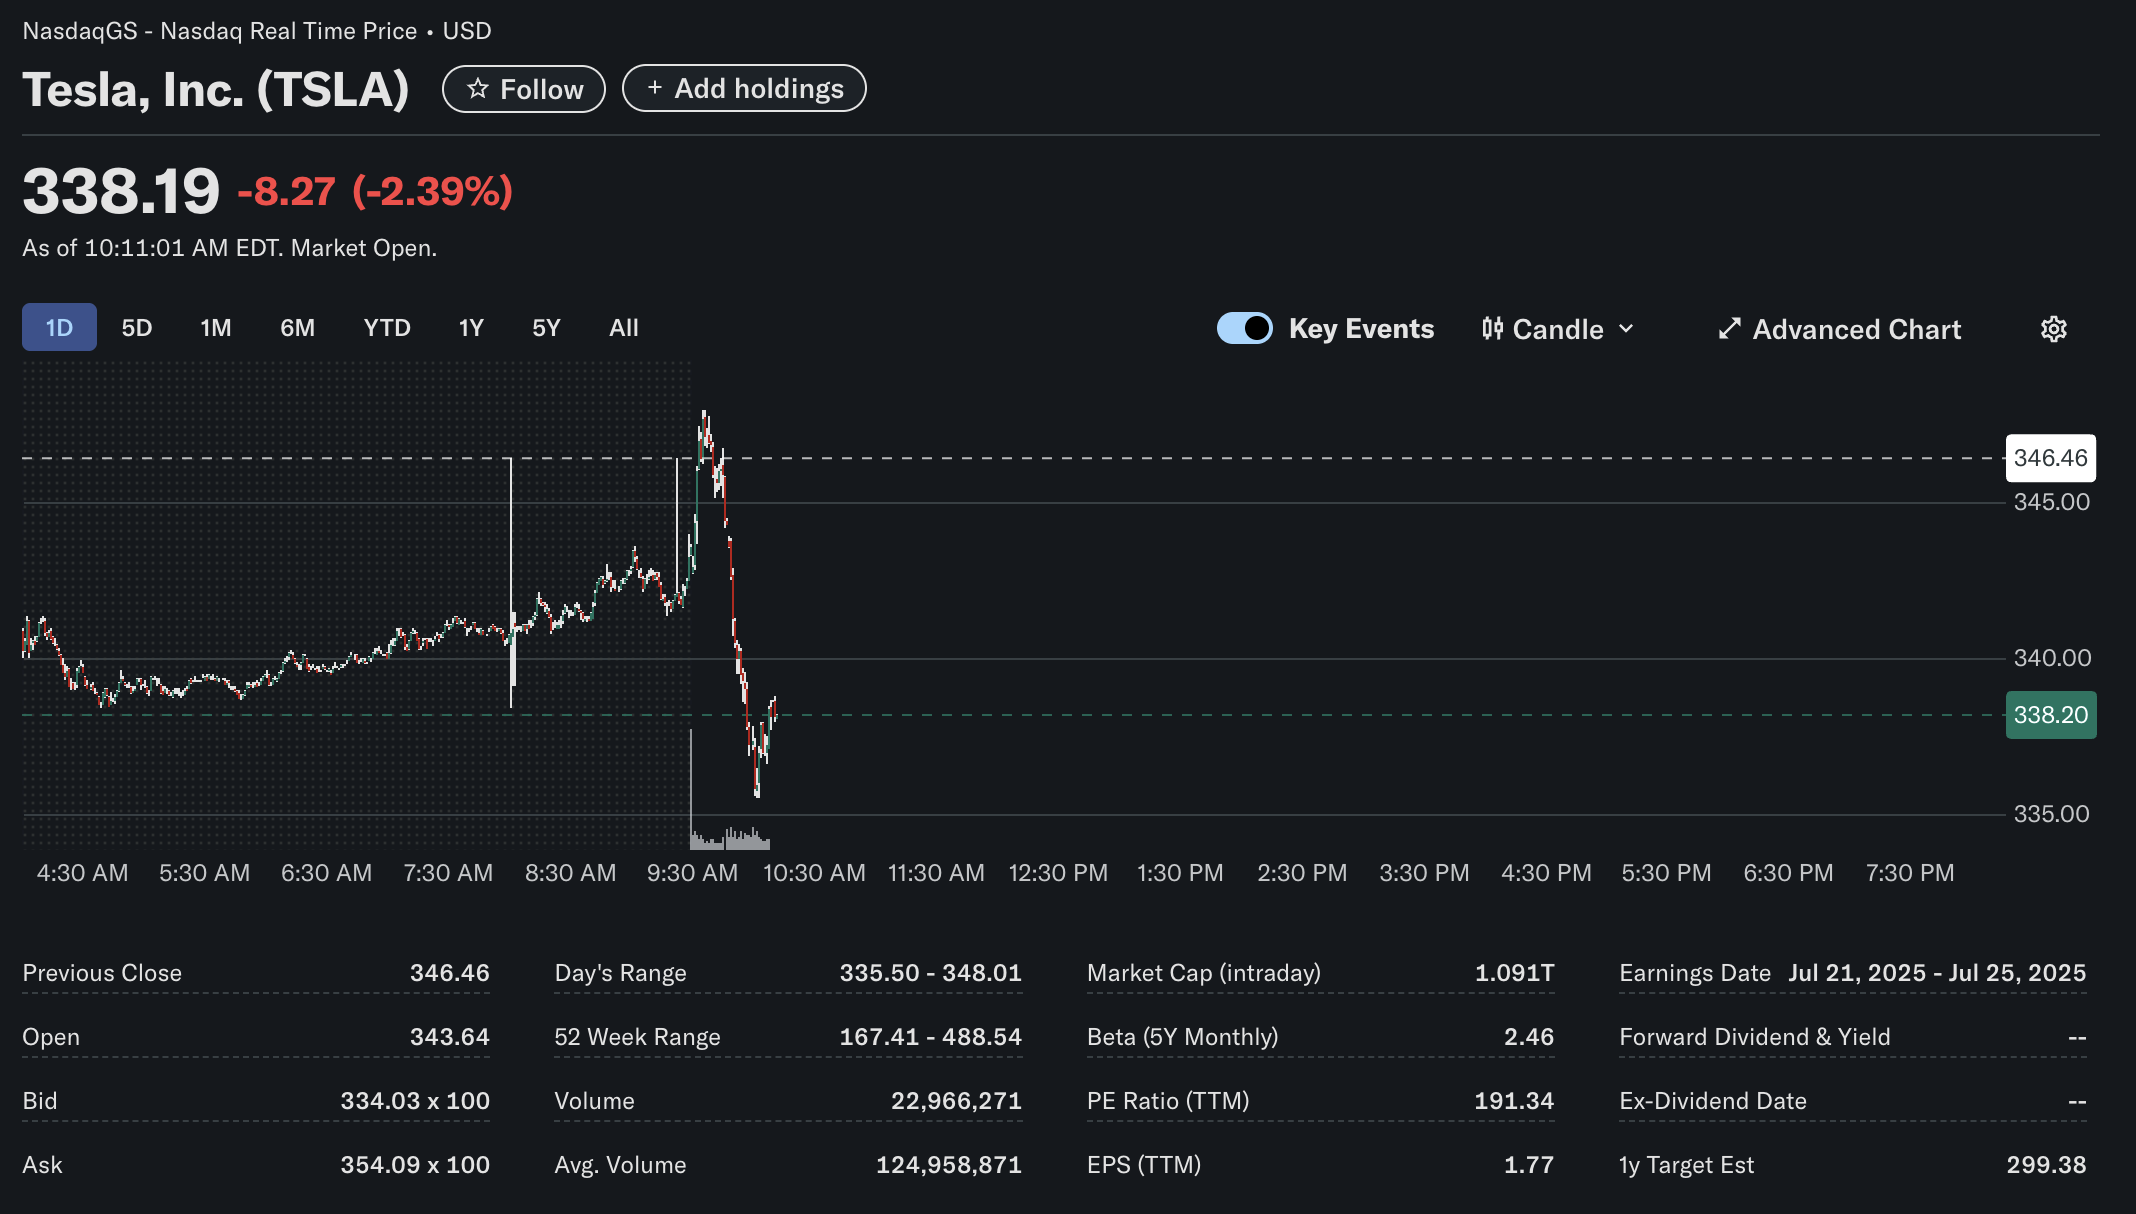Click the 4:30 PM axis label

click(1546, 873)
